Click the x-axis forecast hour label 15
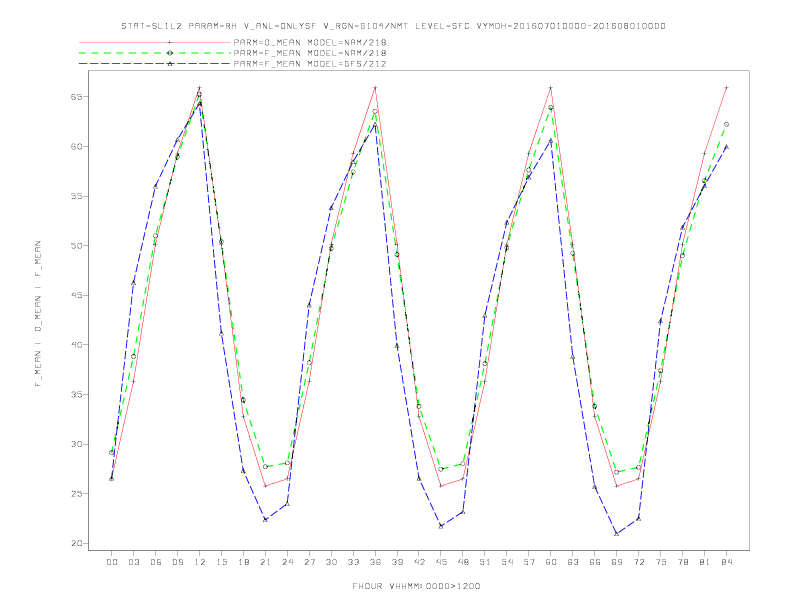 (221, 562)
